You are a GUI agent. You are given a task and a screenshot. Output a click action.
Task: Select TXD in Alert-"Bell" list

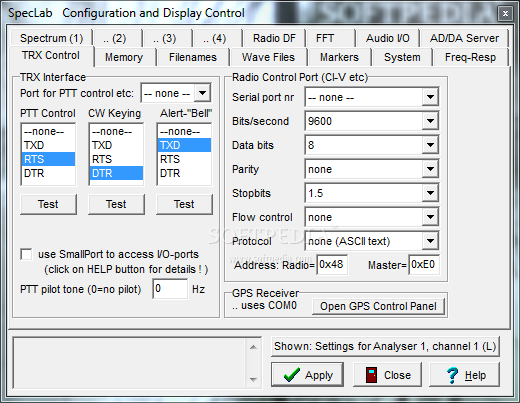pyautogui.click(x=185, y=145)
